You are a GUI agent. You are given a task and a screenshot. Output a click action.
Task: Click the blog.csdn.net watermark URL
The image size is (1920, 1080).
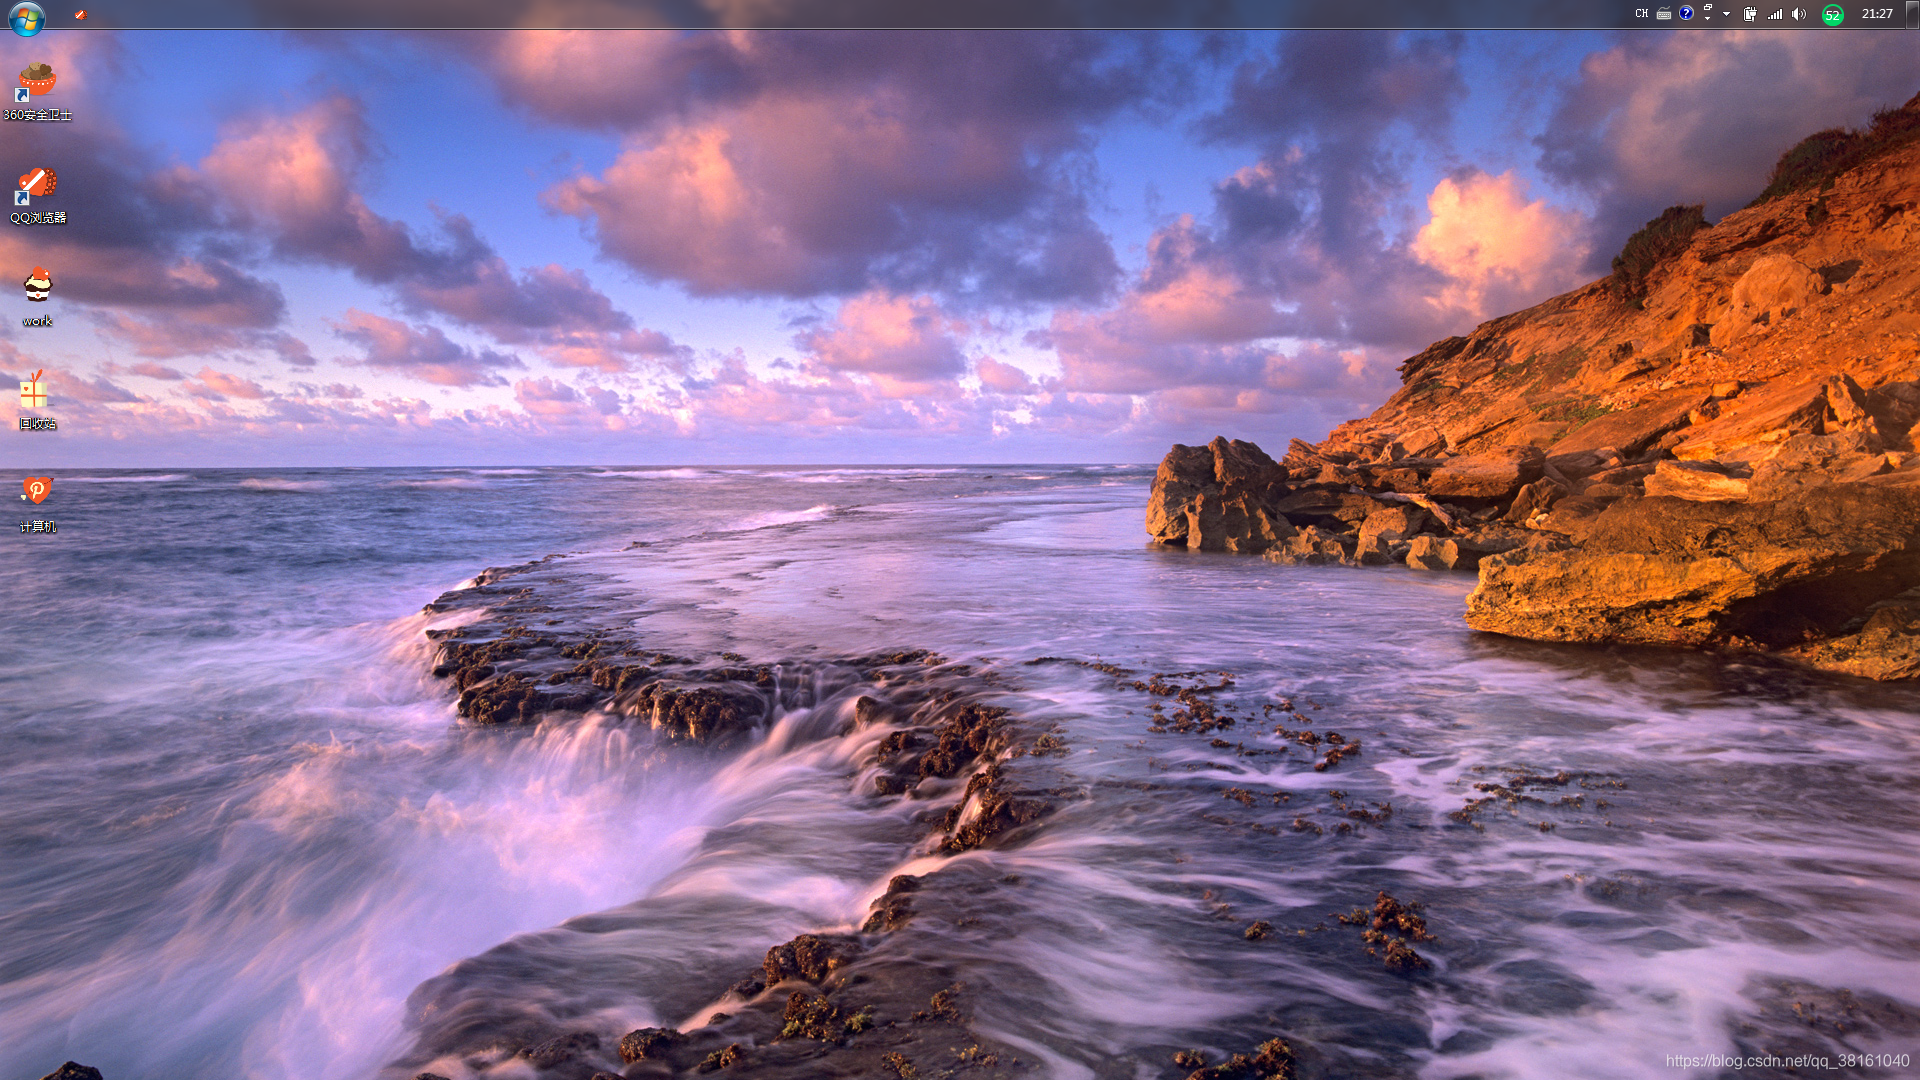1787,1061
